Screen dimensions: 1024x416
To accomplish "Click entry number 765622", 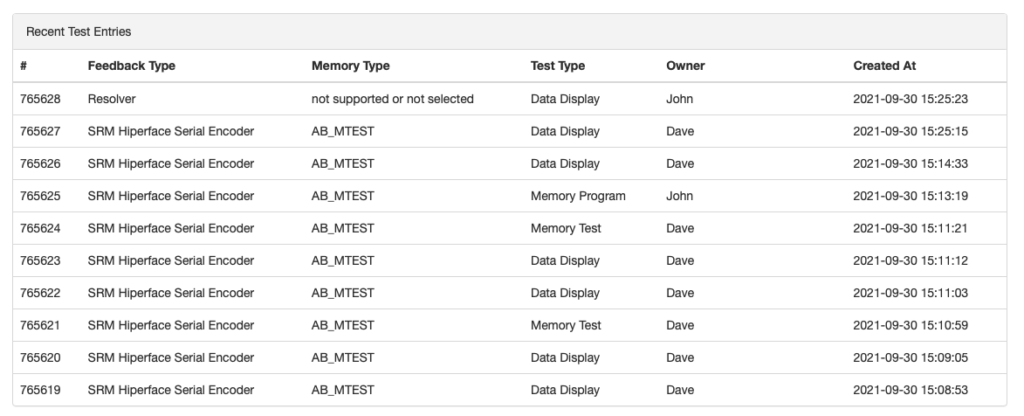I will tap(40, 293).
